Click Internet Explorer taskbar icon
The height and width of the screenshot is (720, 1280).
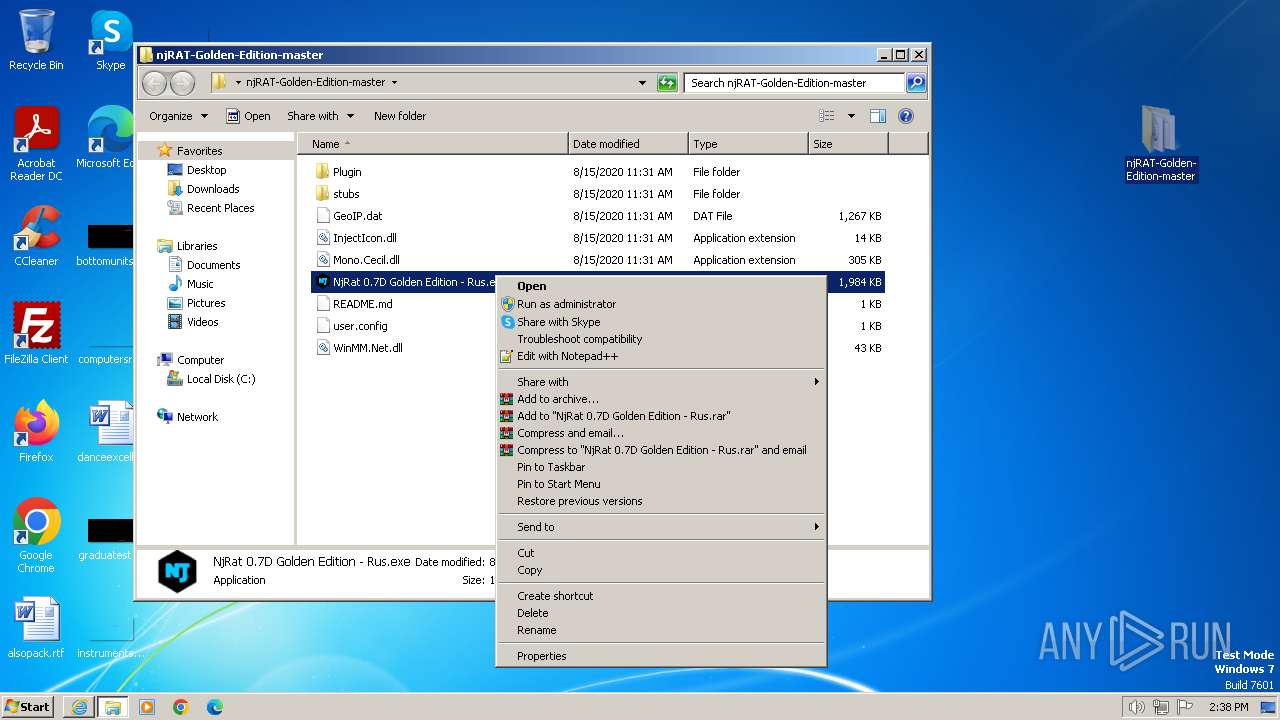(79, 707)
